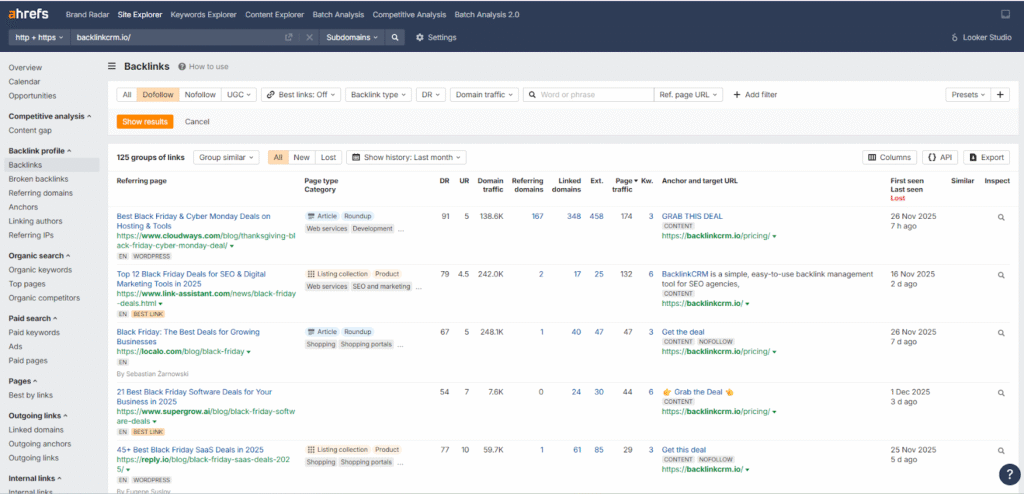Click the Word or phrase search field
Screen dimensions: 1024x494
[x=594, y=95]
